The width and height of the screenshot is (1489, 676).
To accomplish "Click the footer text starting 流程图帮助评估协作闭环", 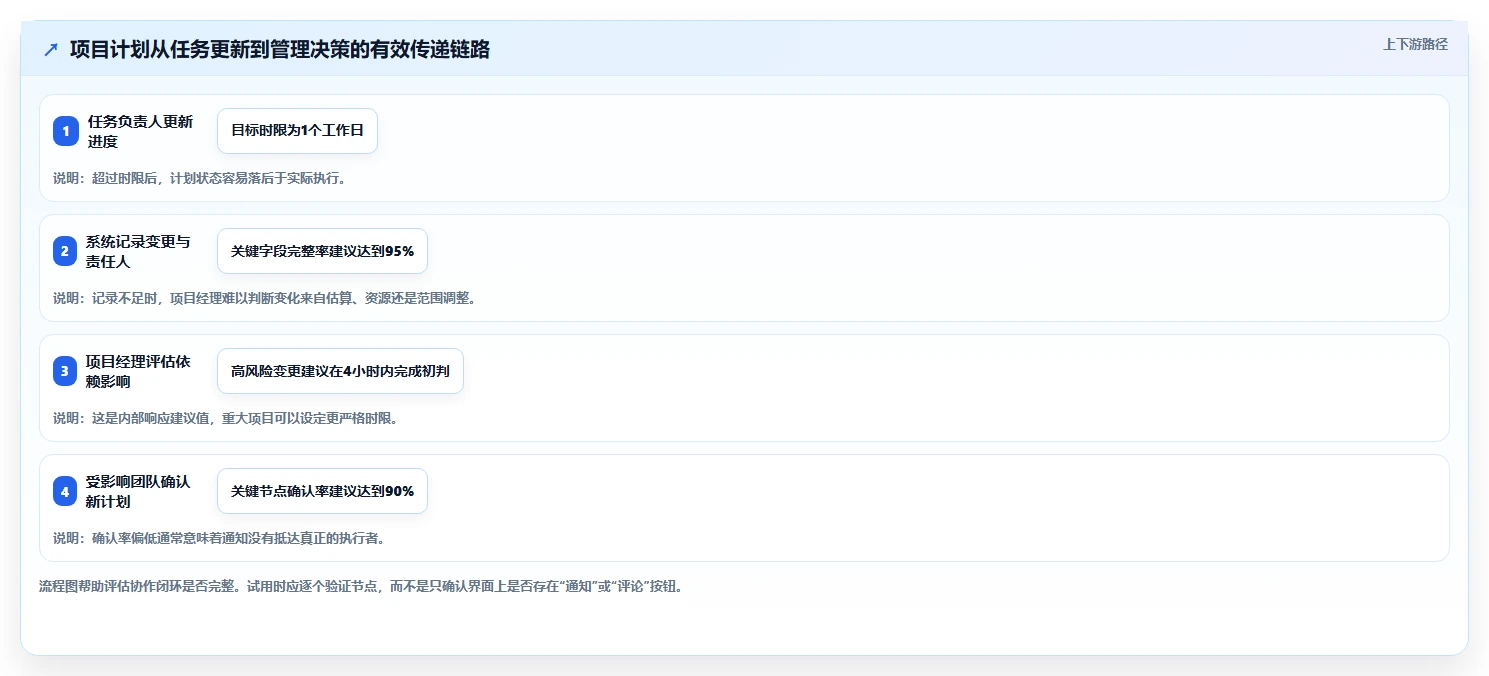I will coord(361,586).
